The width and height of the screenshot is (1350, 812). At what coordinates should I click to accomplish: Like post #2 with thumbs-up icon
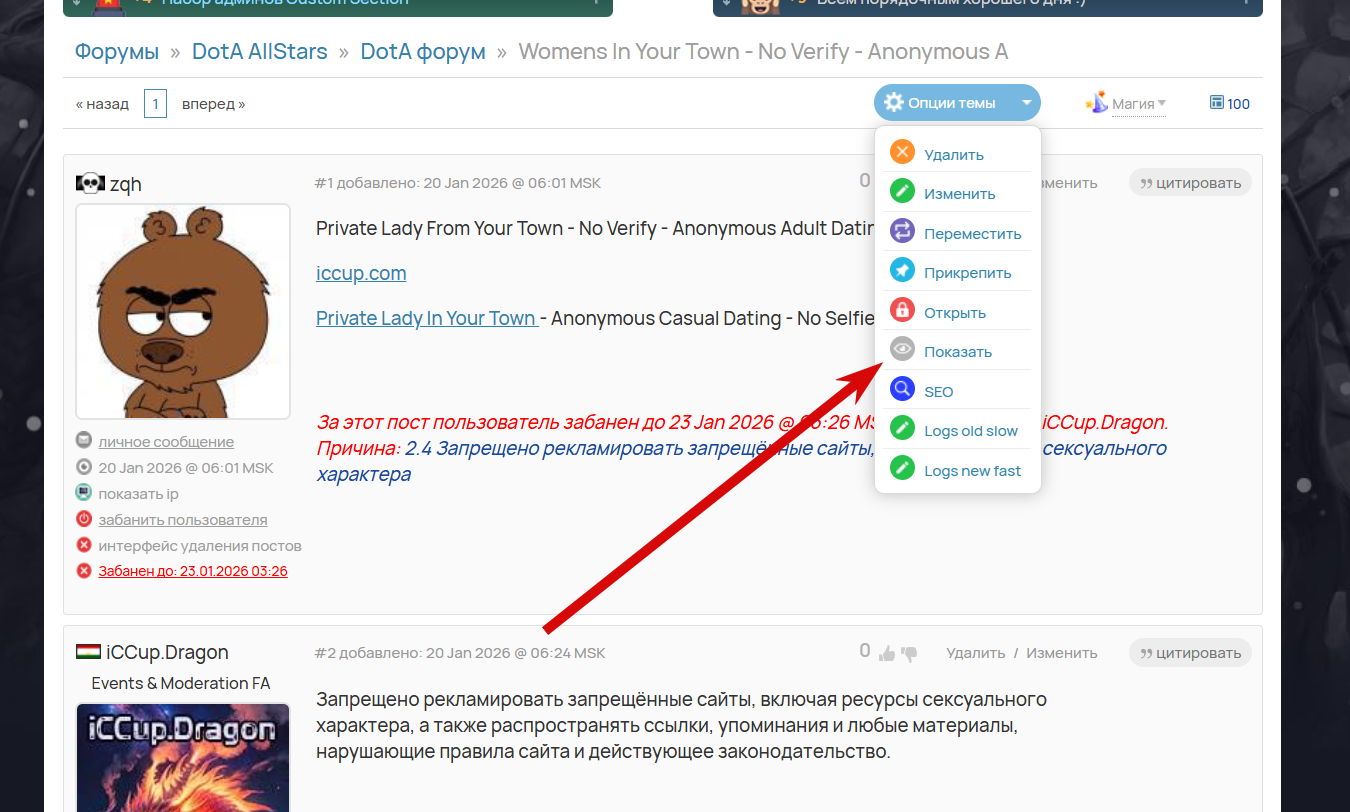[x=887, y=654]
